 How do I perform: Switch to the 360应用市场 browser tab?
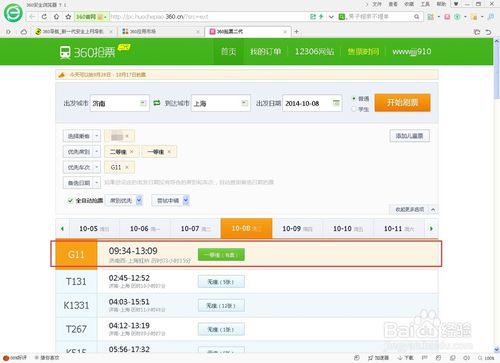161,32
